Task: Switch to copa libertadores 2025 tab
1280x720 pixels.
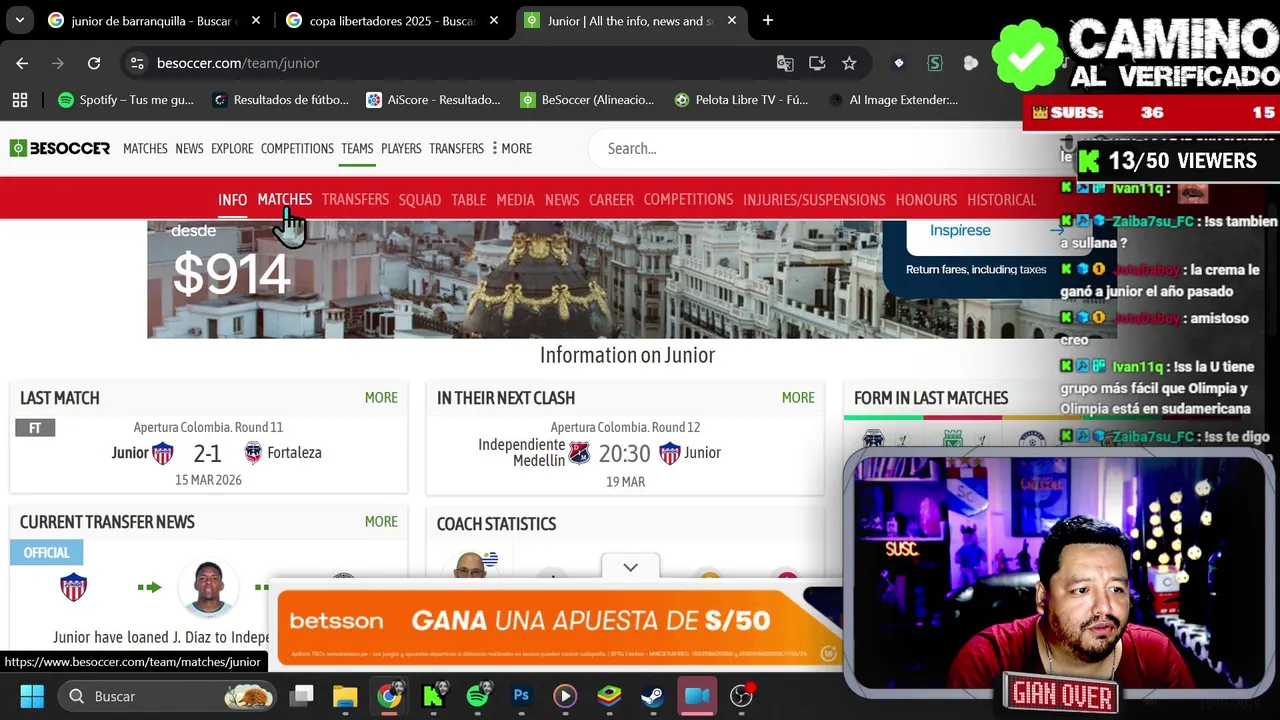Action: [x=392, y=21]
